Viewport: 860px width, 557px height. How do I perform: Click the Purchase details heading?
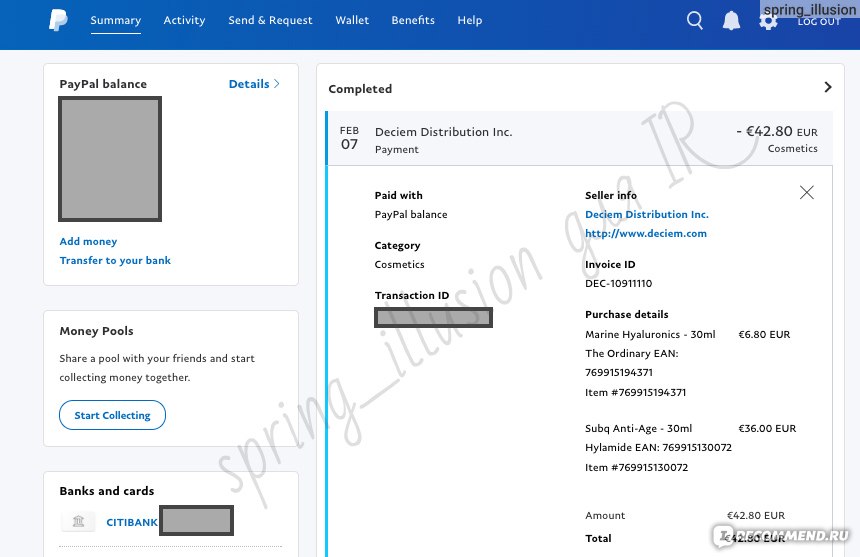[x=626, y=315]
